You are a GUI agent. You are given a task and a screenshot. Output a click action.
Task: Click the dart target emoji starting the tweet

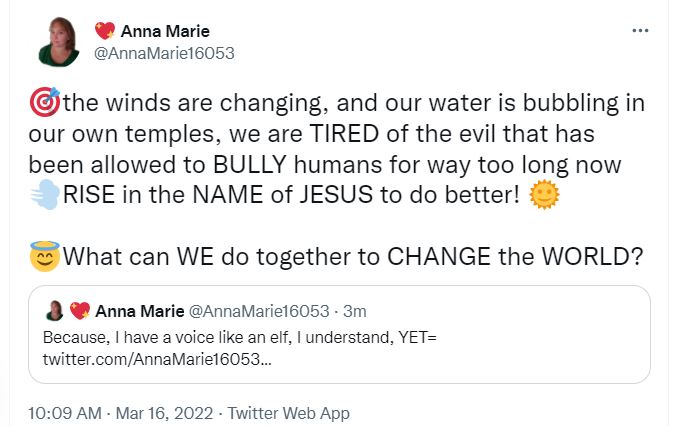coord(46,102)
